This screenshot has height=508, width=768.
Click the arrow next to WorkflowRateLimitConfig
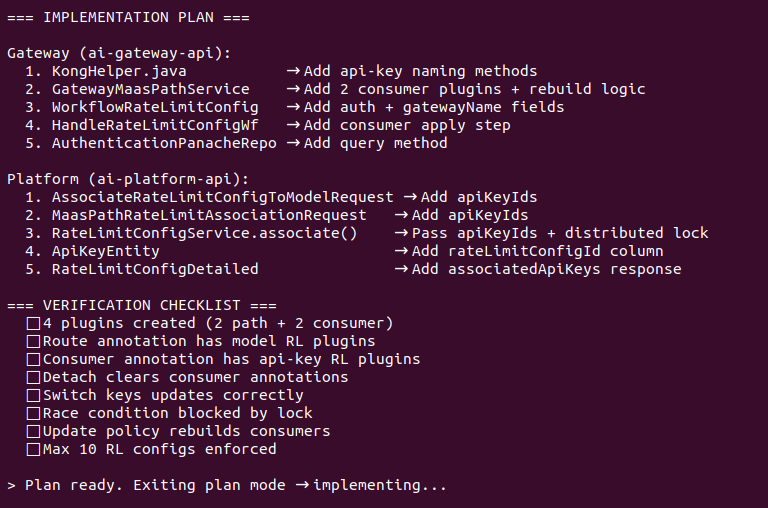coord(293,107)
